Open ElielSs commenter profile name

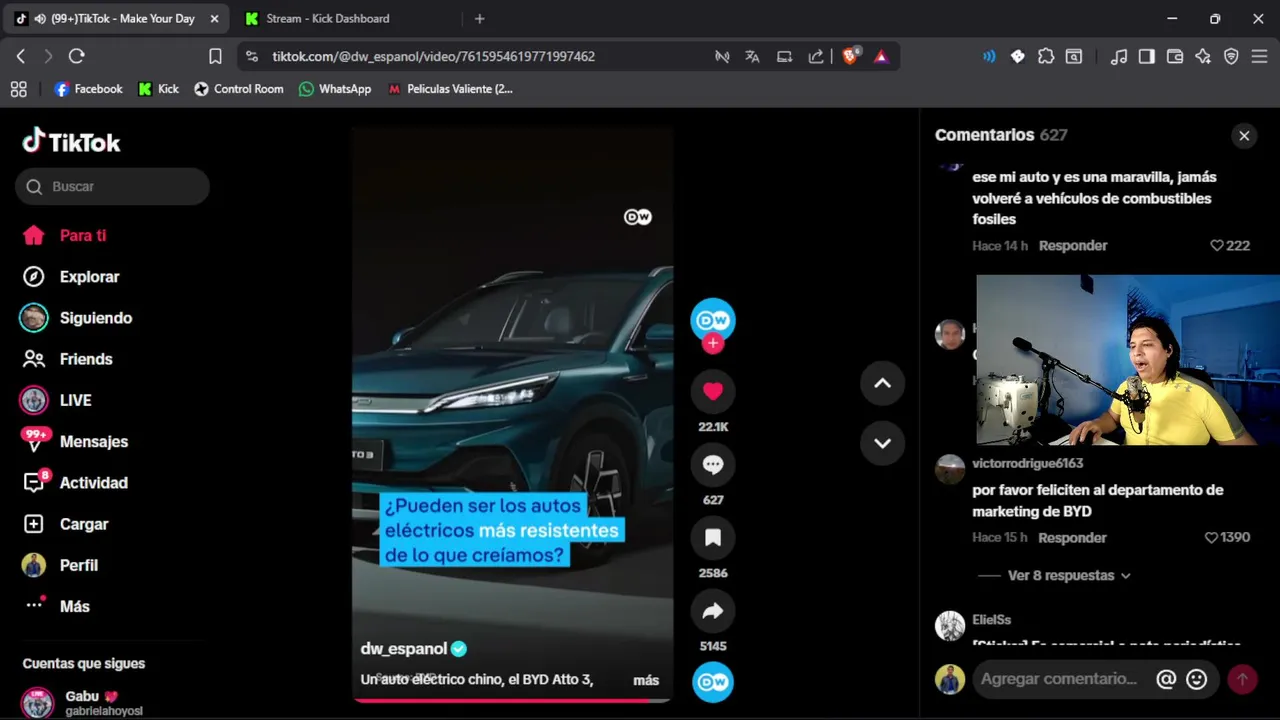(x=991, y=620)
